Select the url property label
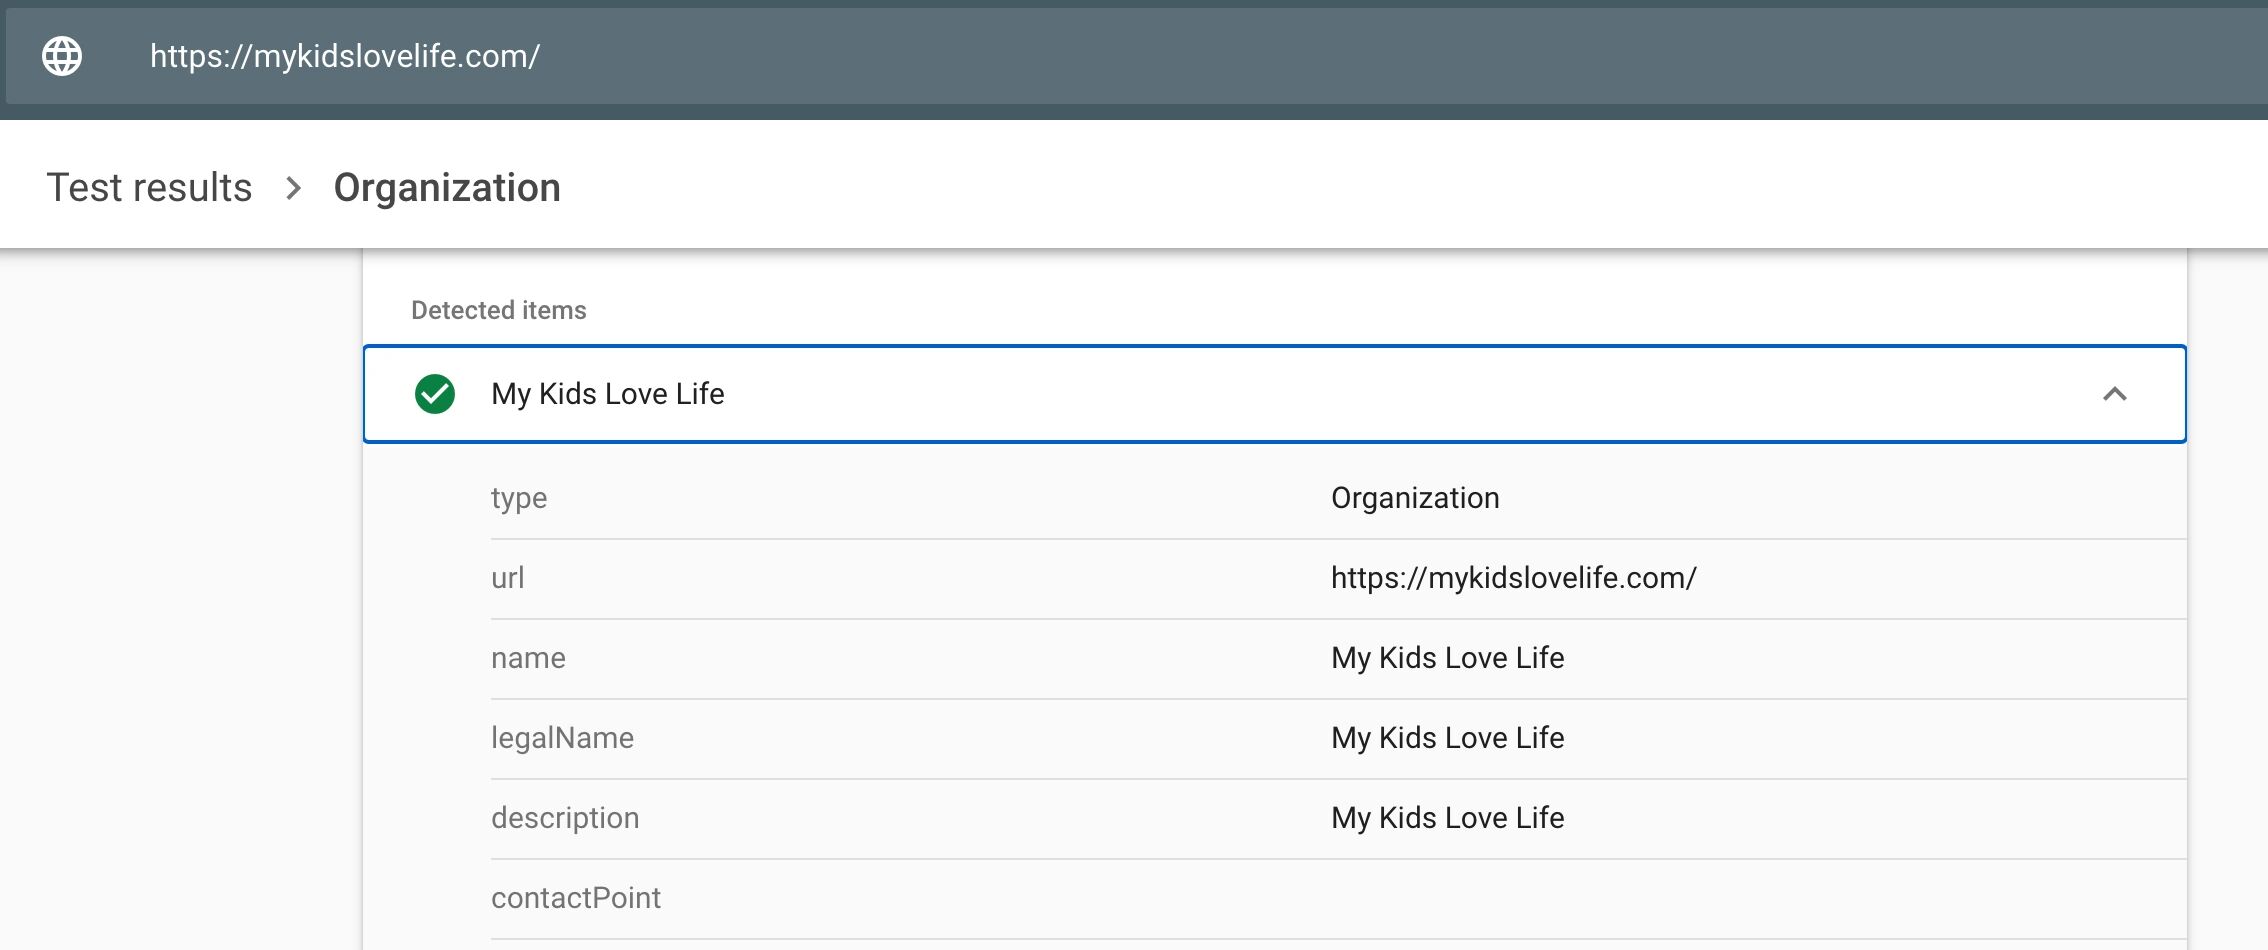Screen dimensions: 2268x950 pyautogui.click(x=507, y=578)
